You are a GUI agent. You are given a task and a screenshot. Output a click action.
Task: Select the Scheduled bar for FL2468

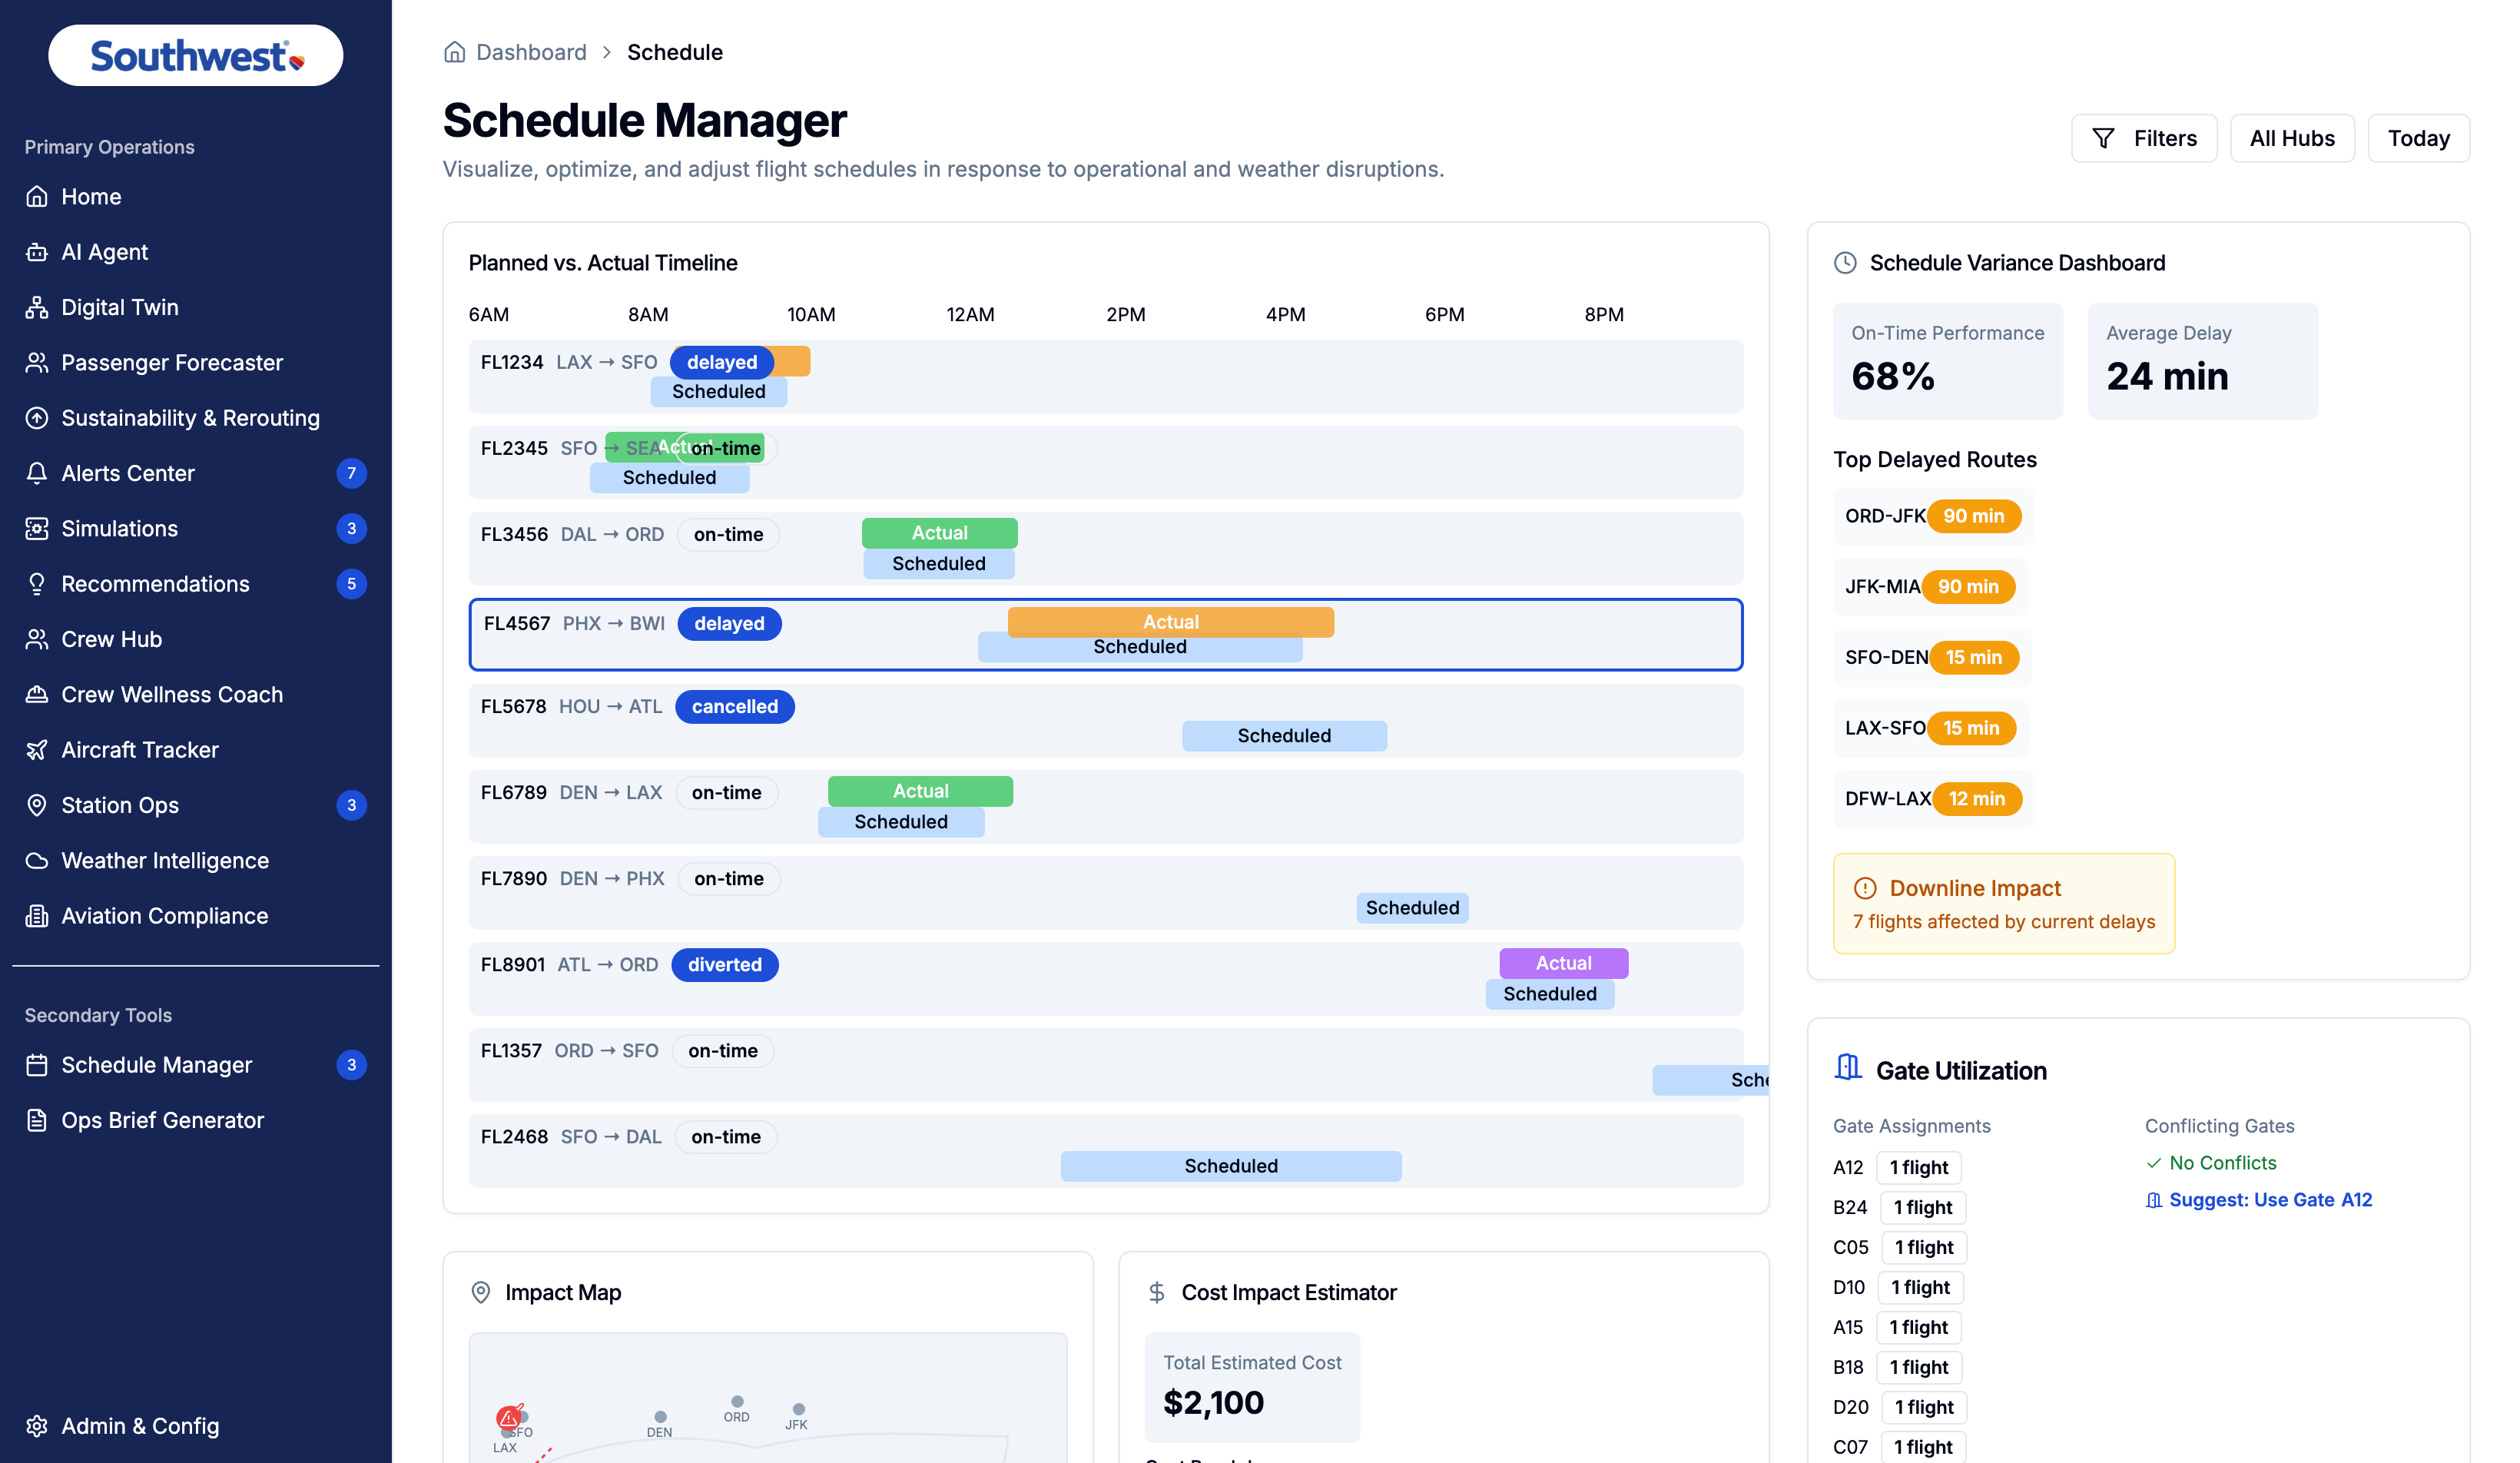(1231, 1166)
